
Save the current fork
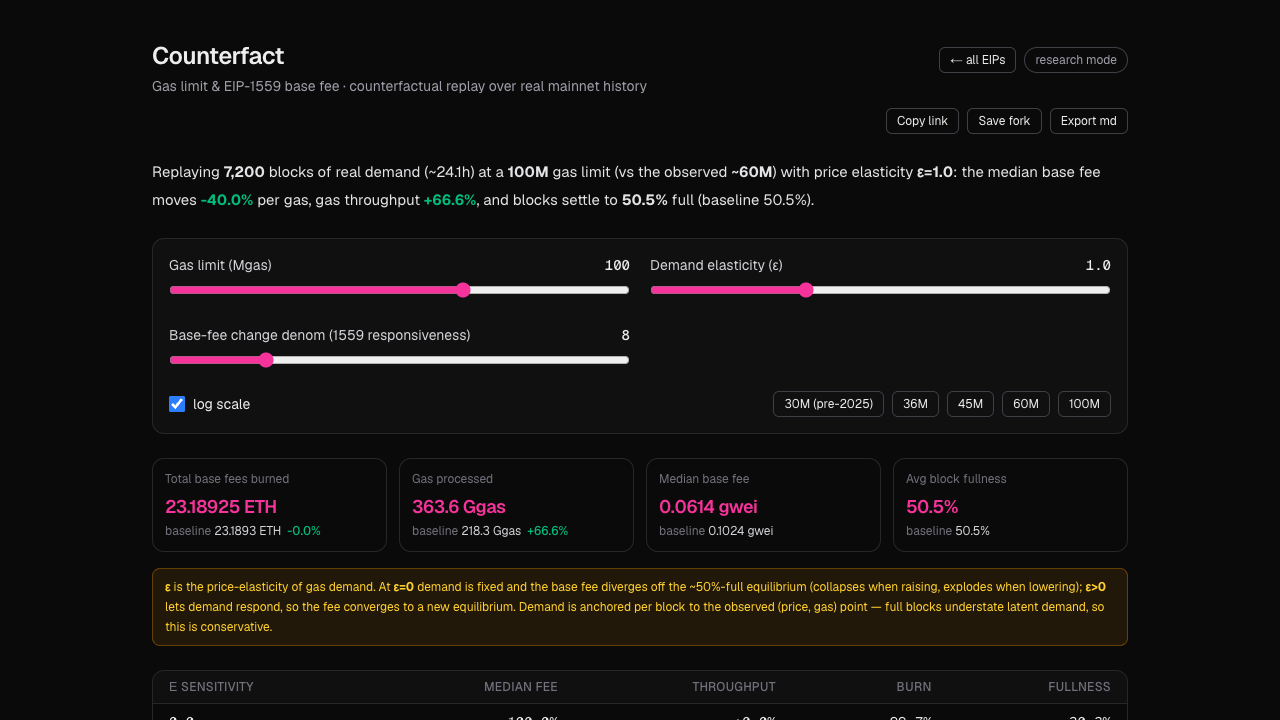click(1004, 121)
